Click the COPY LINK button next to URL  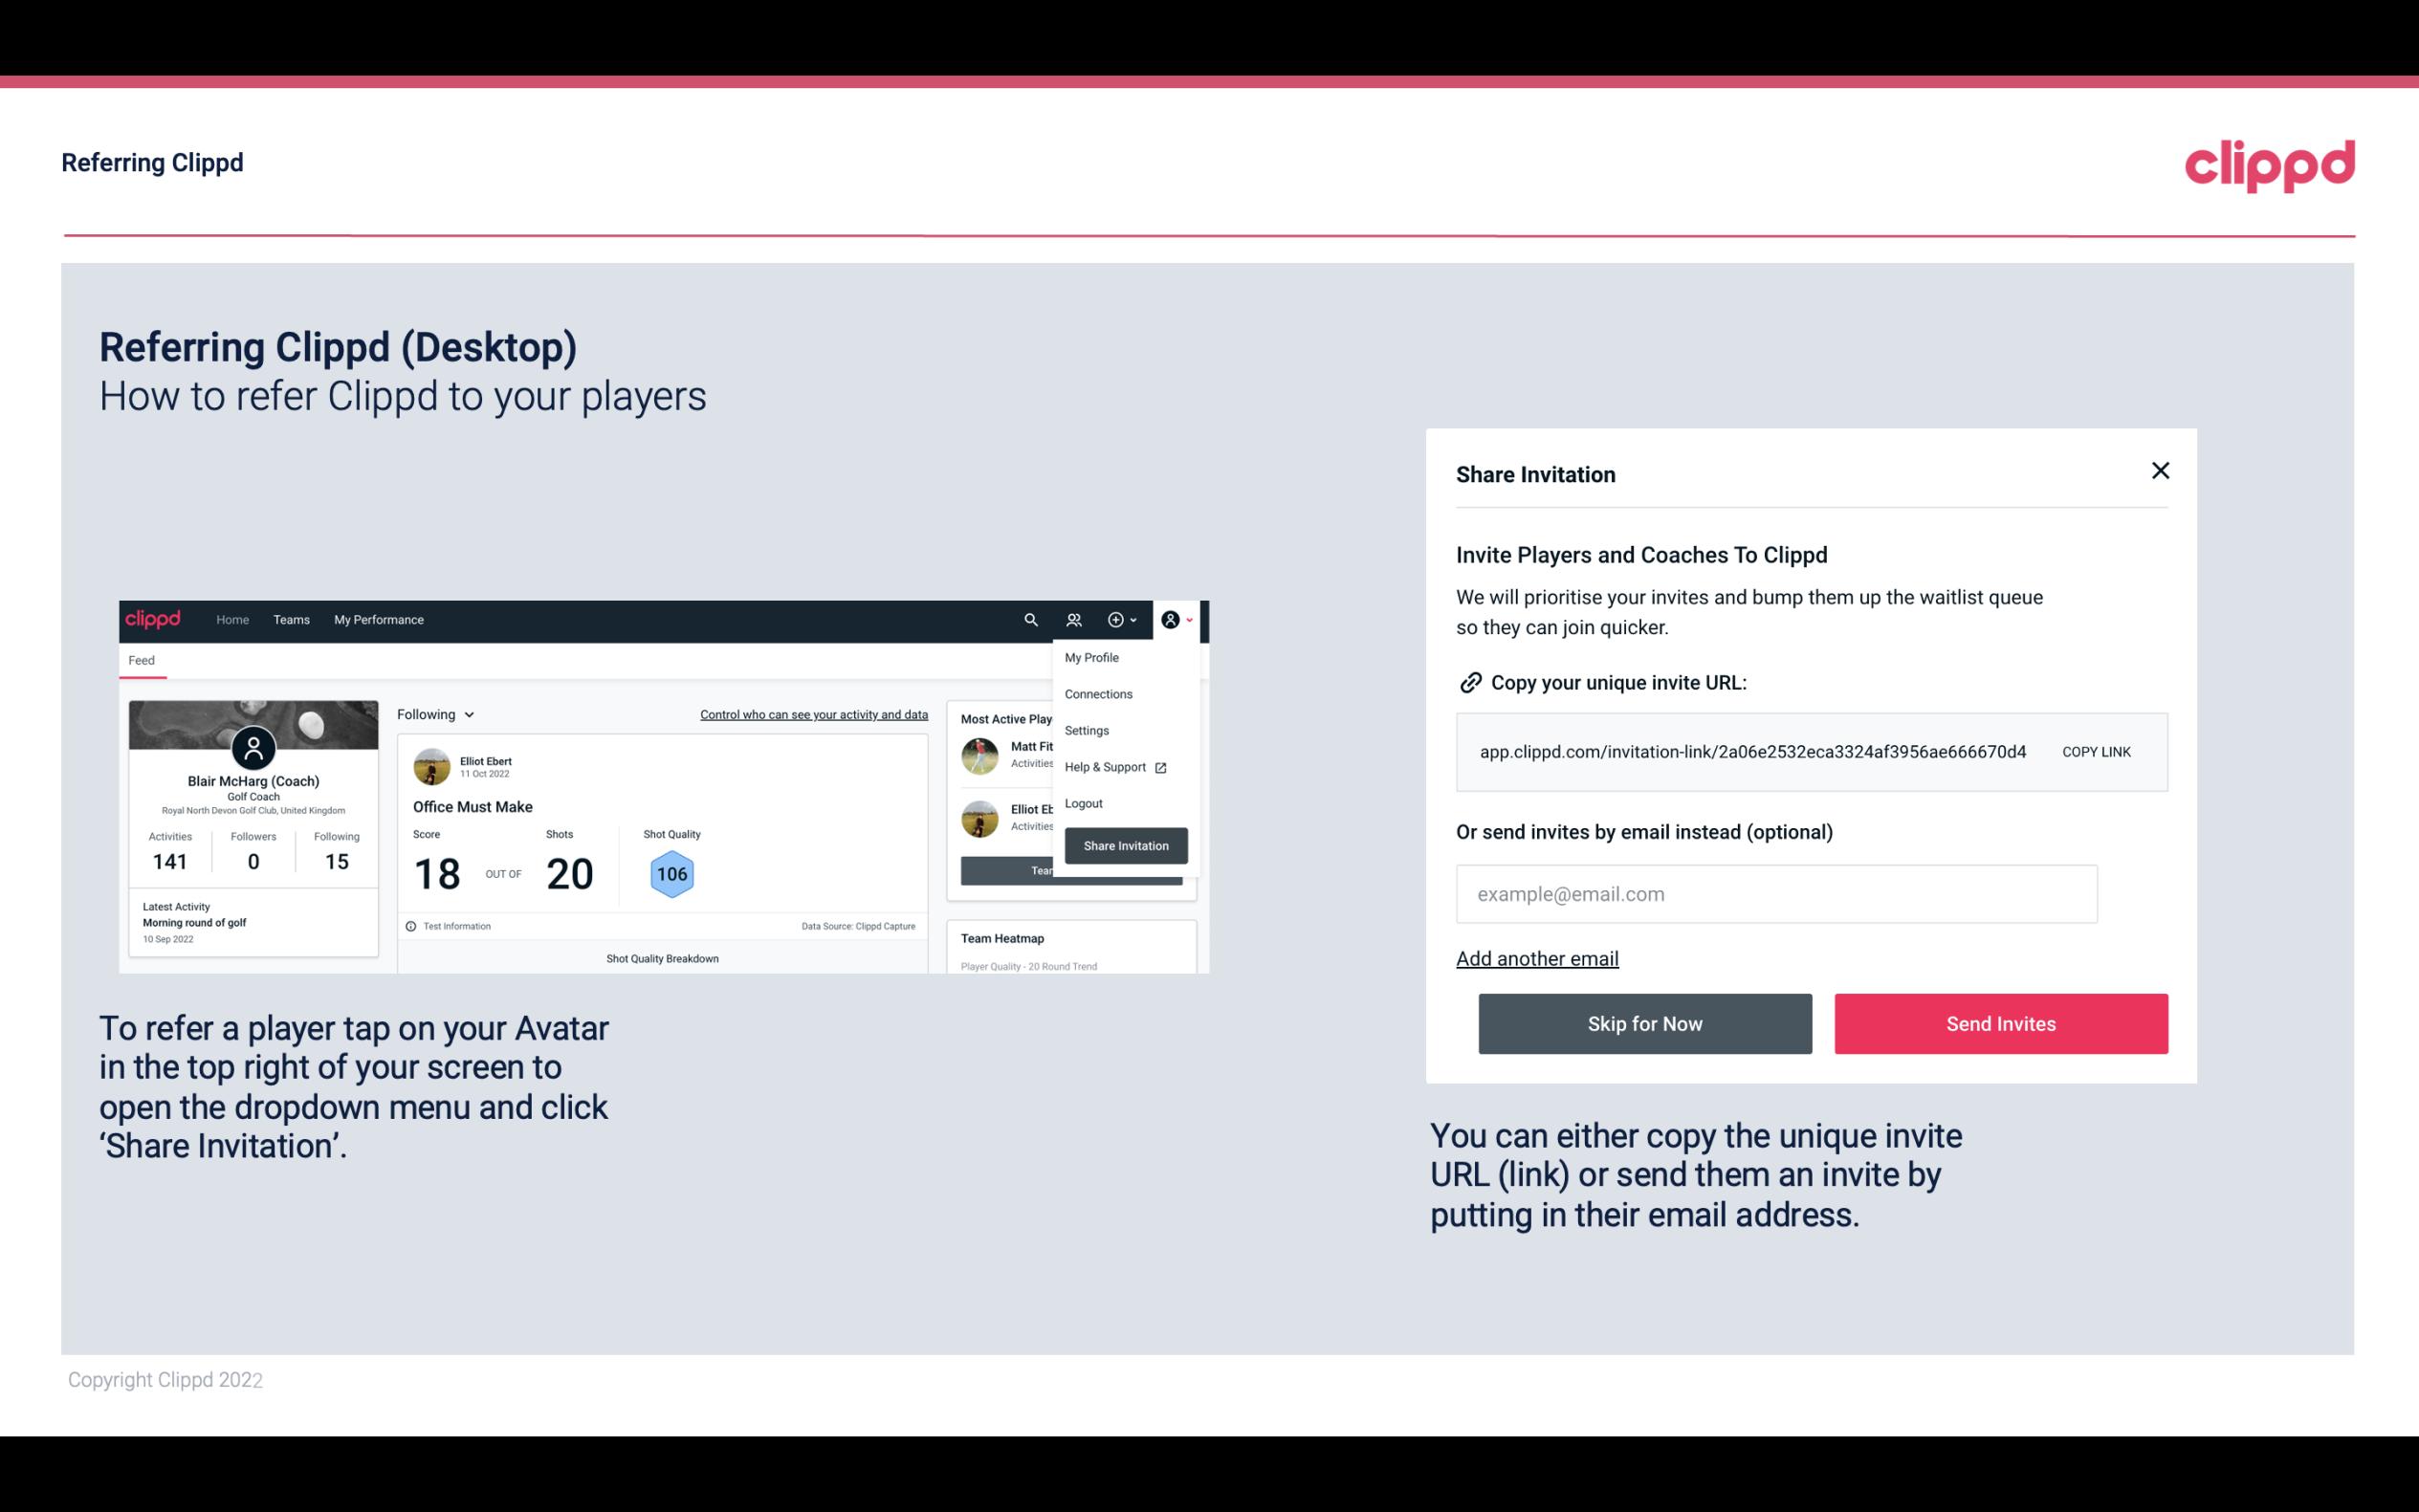click(x=2097, y=753)
